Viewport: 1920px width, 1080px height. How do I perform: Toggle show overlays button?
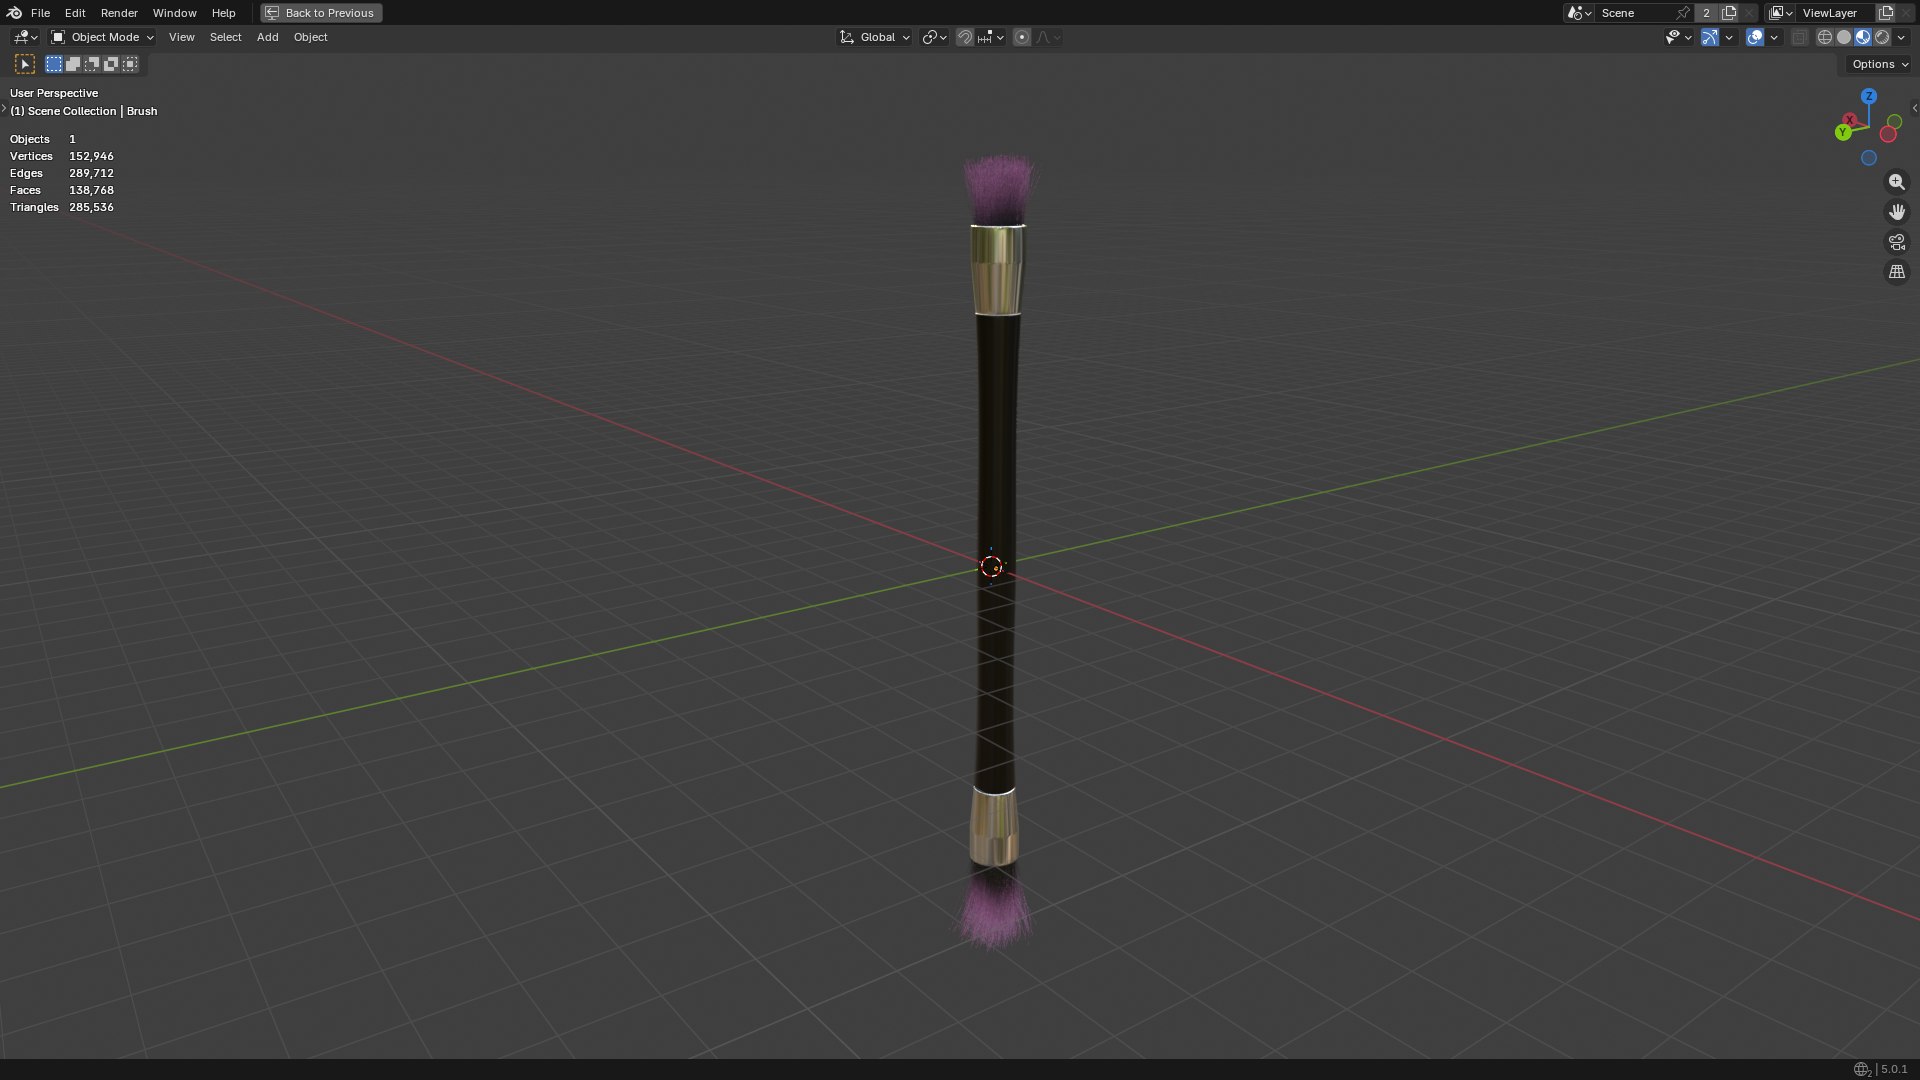coord(1755,37)
